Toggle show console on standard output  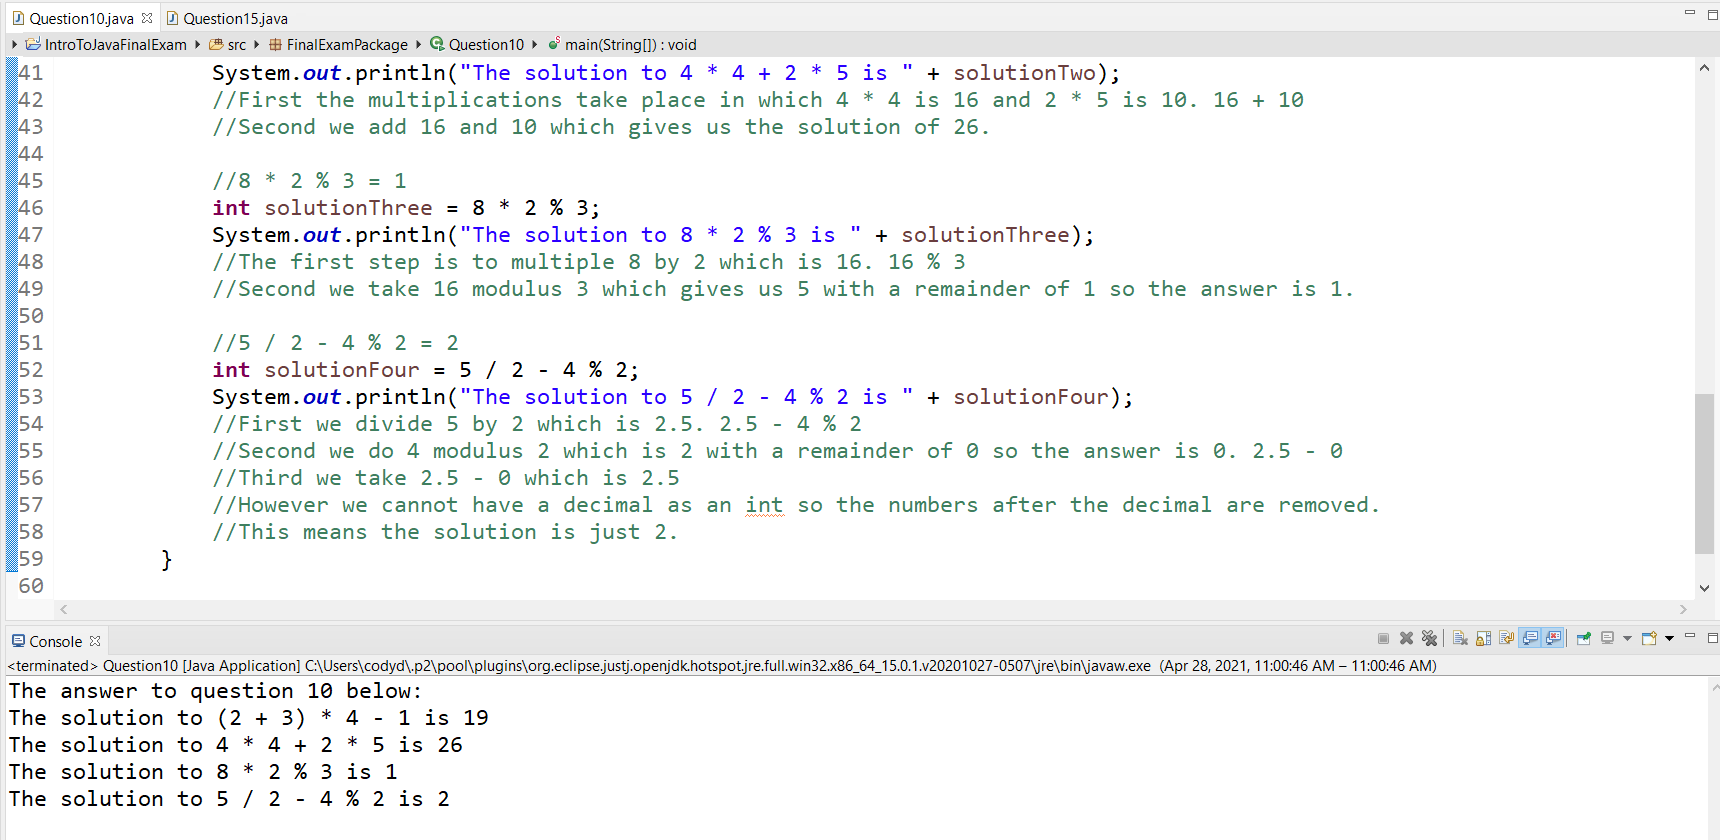coord(1530,638)
